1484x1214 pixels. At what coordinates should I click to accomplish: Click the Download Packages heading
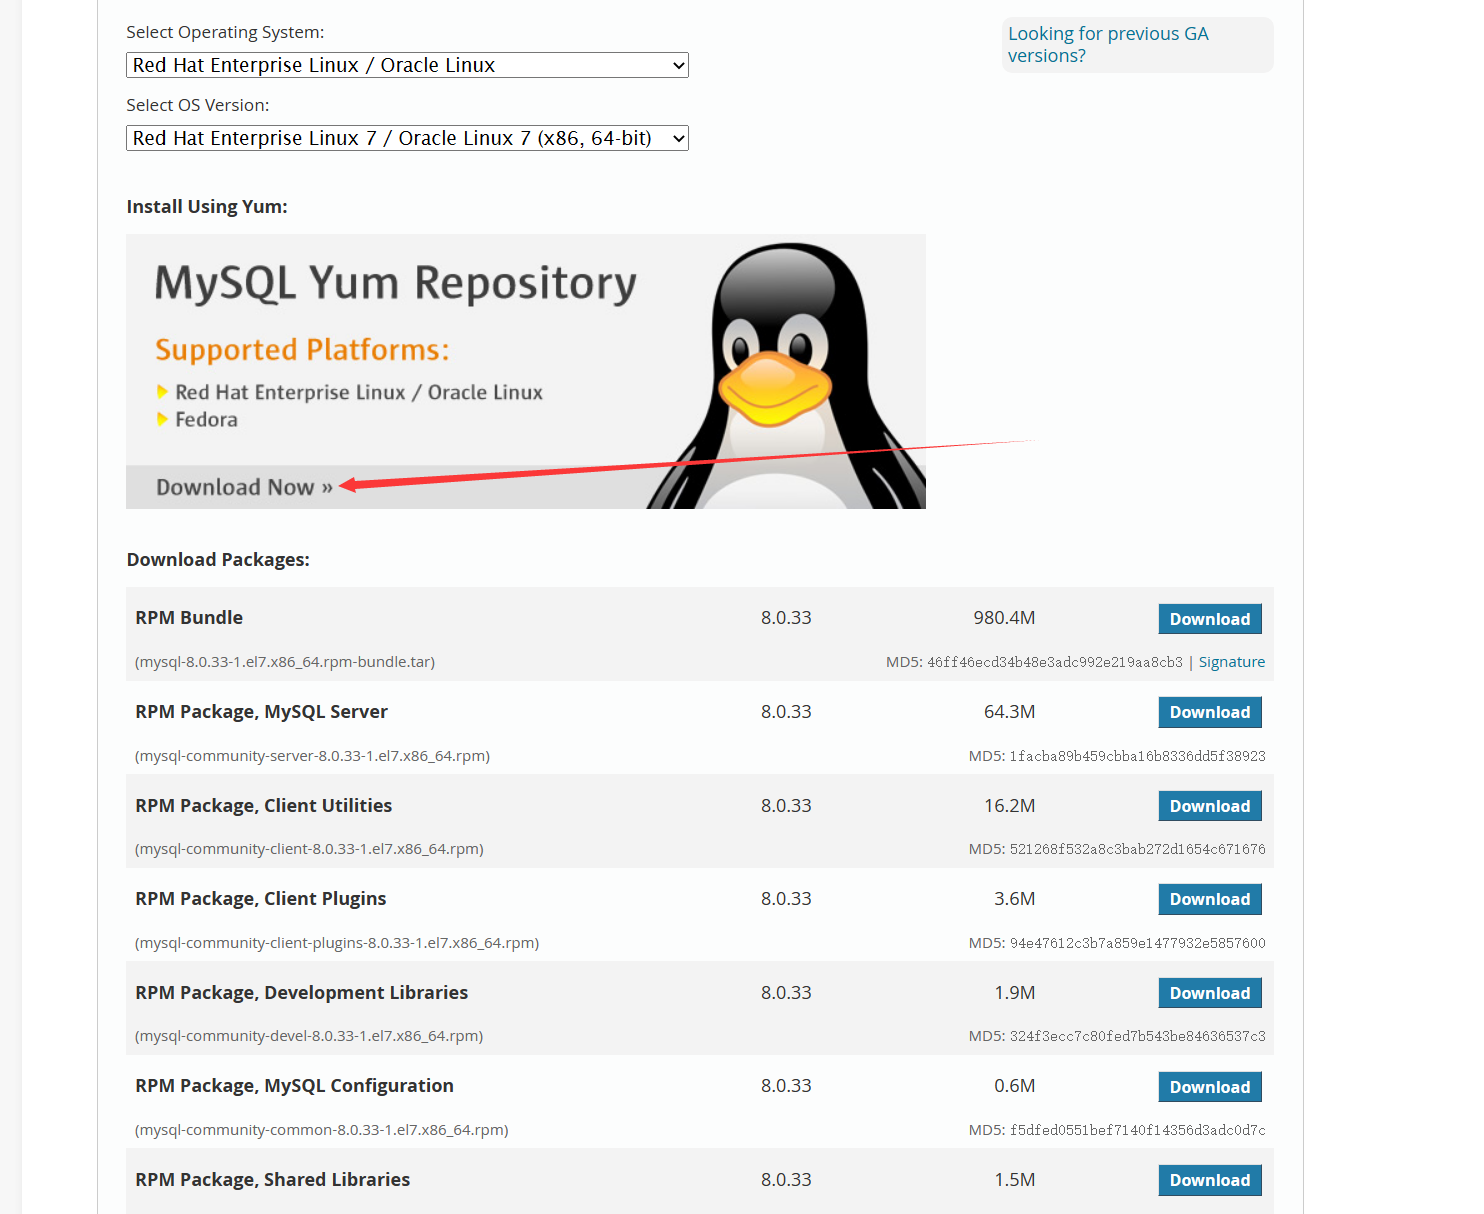(218, 560)
